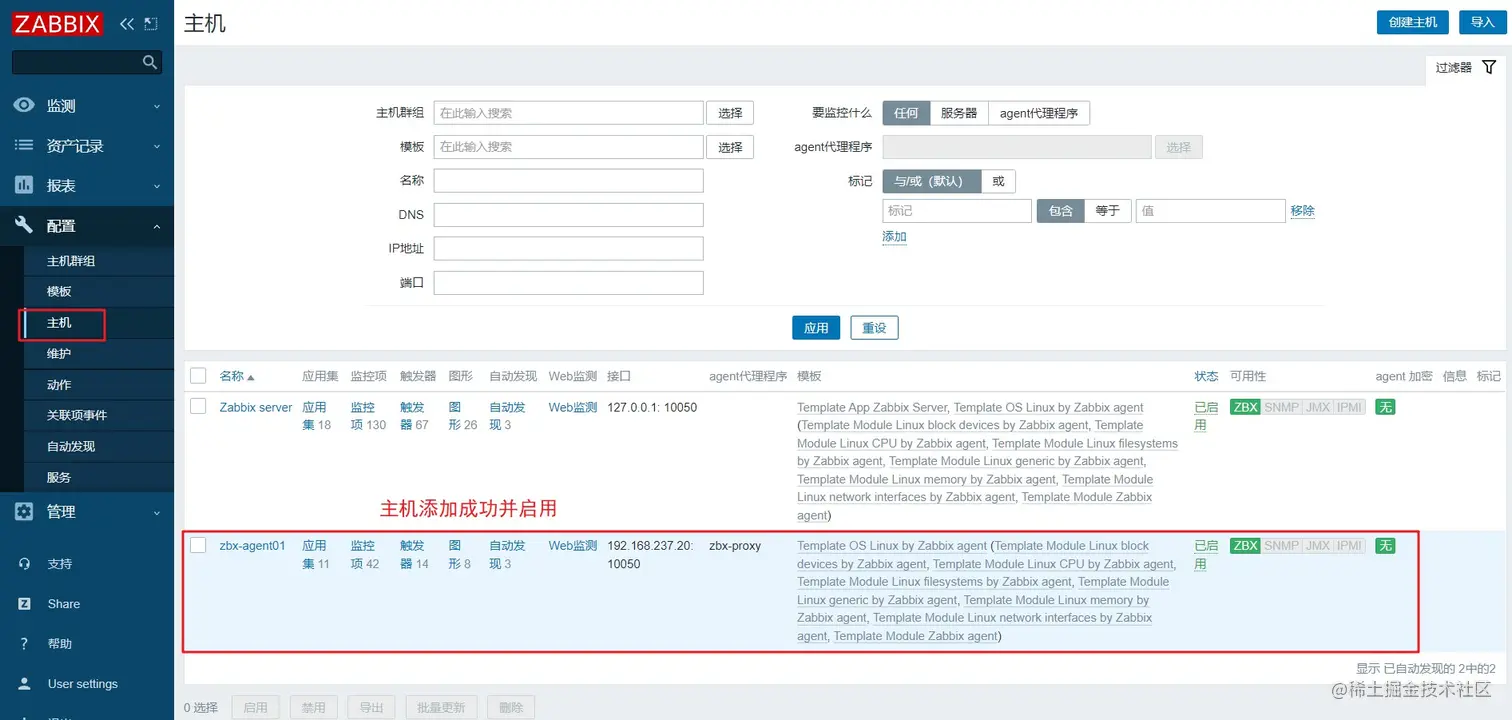This screenshot has height=720, width=1512.
Task: Click the ZABBIX logo
Action: [x=58, y=24]
